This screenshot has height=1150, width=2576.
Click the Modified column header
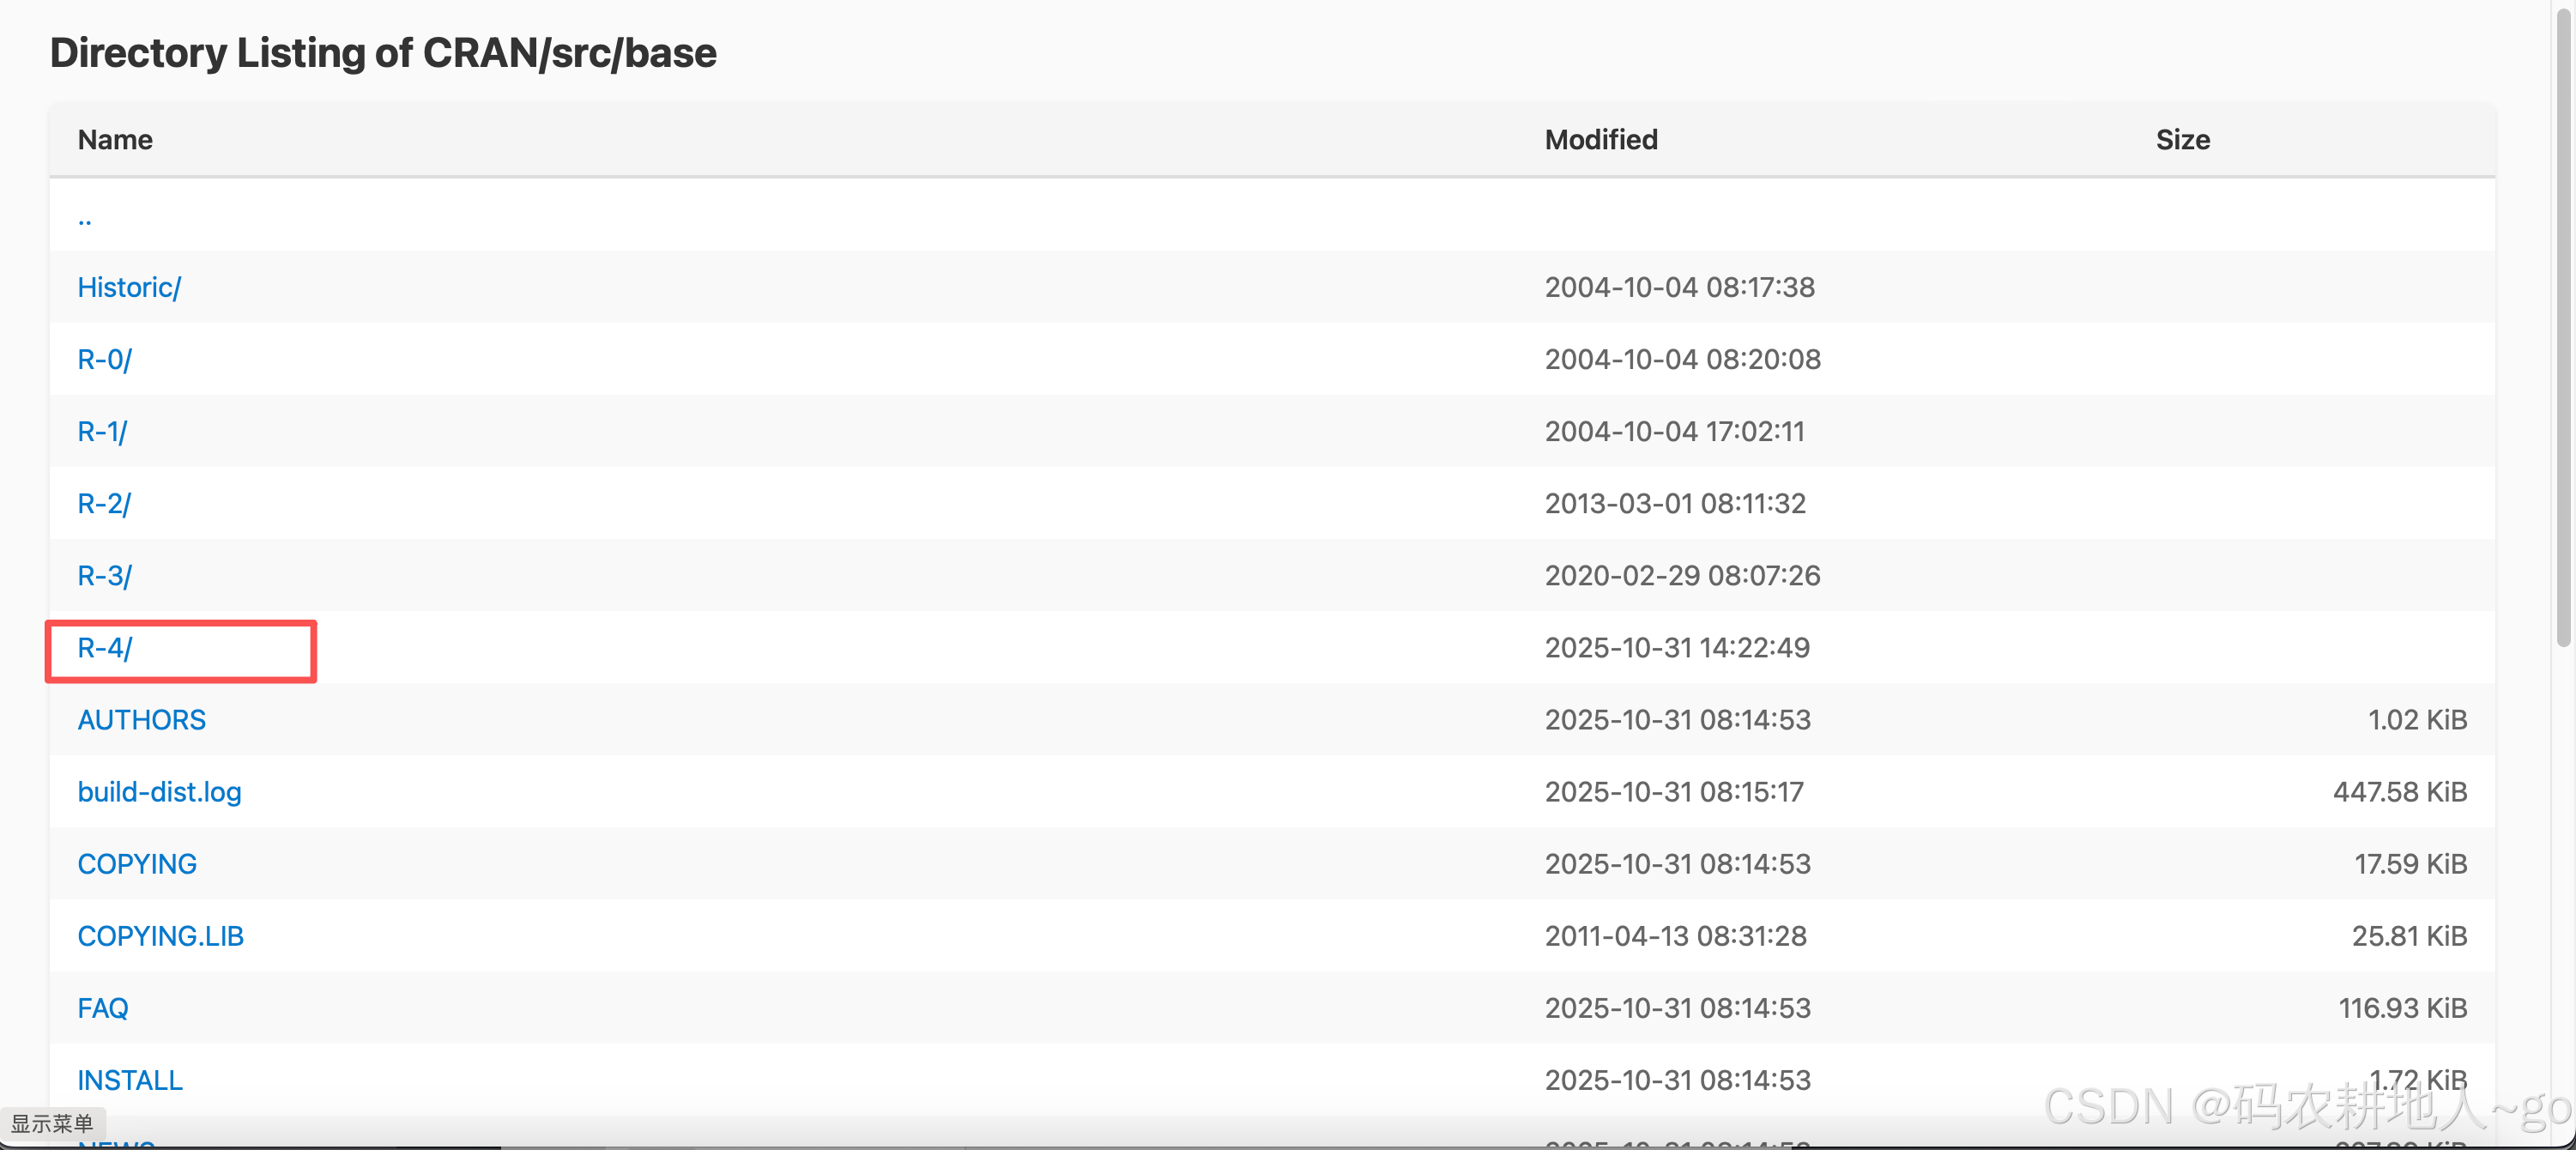point(1600,140)
